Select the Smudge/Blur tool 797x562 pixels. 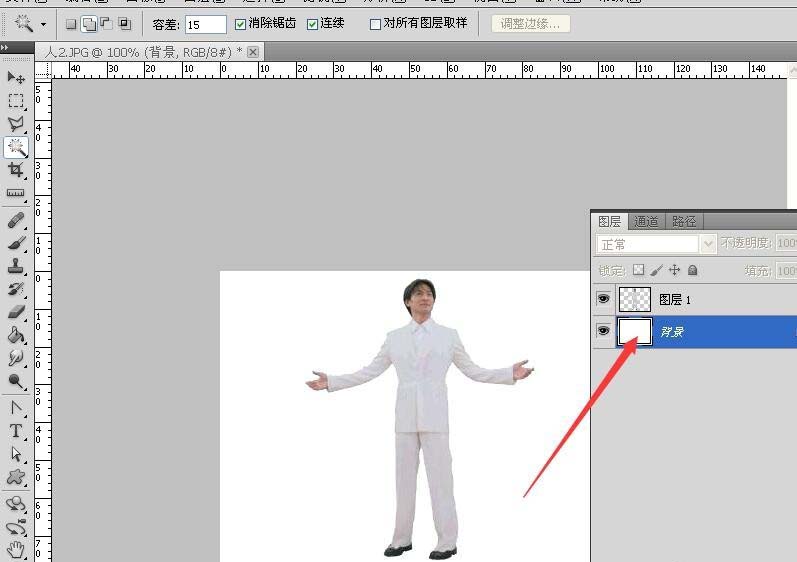point(16,358)
